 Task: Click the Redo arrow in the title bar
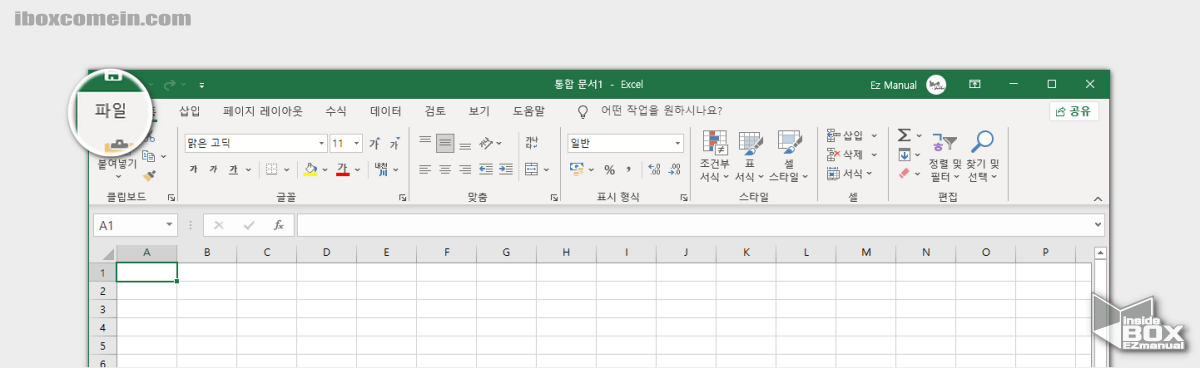(x=170, y=86)
